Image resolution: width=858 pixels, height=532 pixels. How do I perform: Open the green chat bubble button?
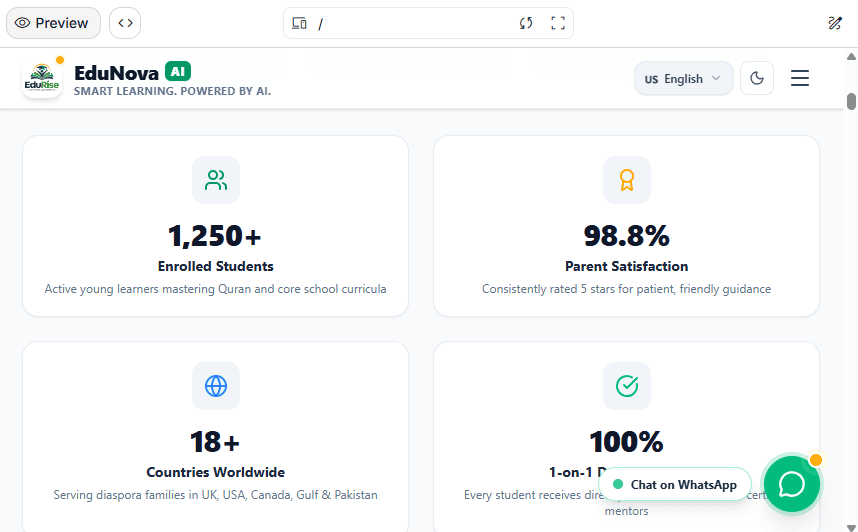(x=792, y=484)
